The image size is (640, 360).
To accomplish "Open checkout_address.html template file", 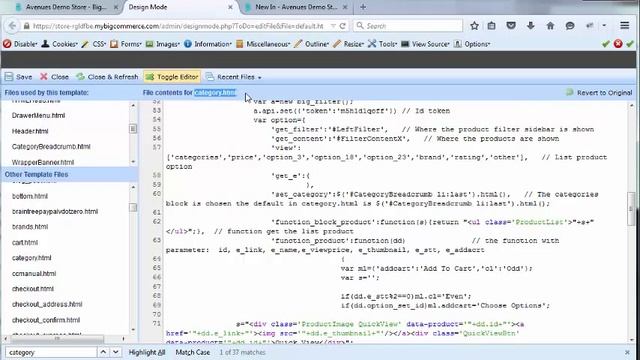I will pos(47,304).
